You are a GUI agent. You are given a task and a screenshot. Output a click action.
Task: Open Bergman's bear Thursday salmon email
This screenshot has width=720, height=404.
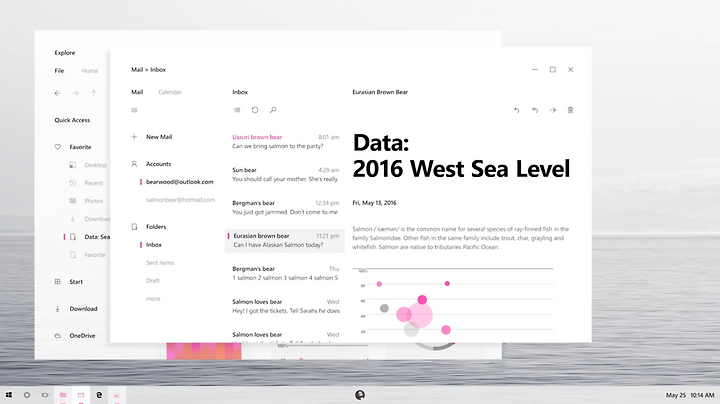point(285,274)
